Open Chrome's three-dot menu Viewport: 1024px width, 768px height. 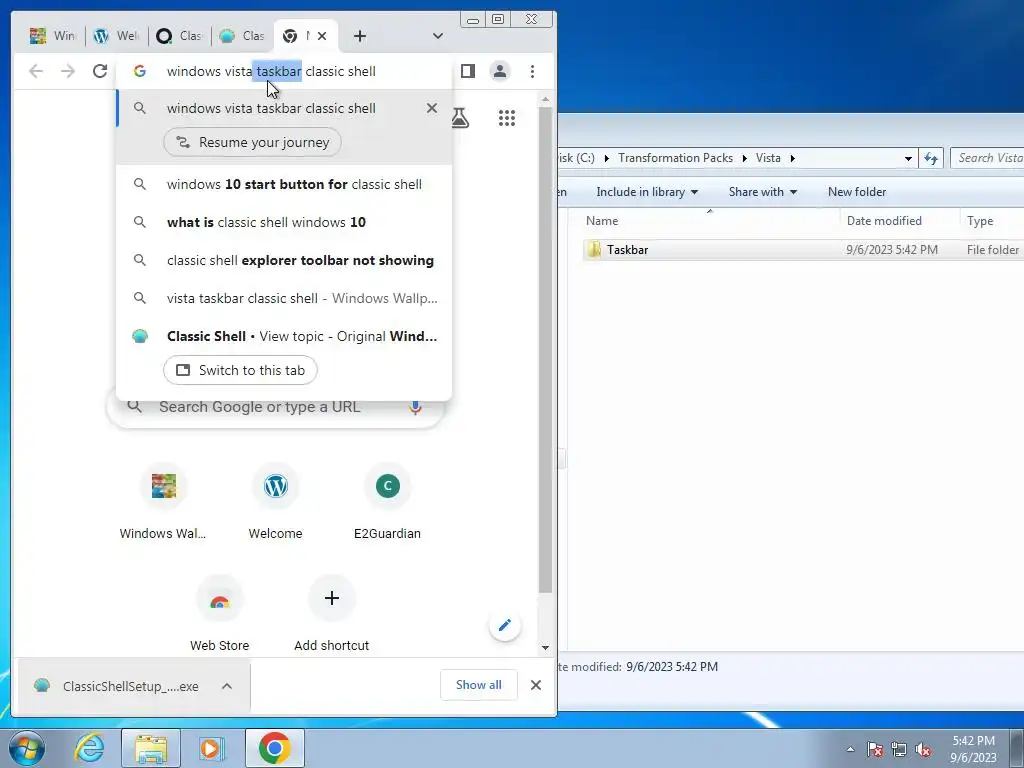pos(532,71)
